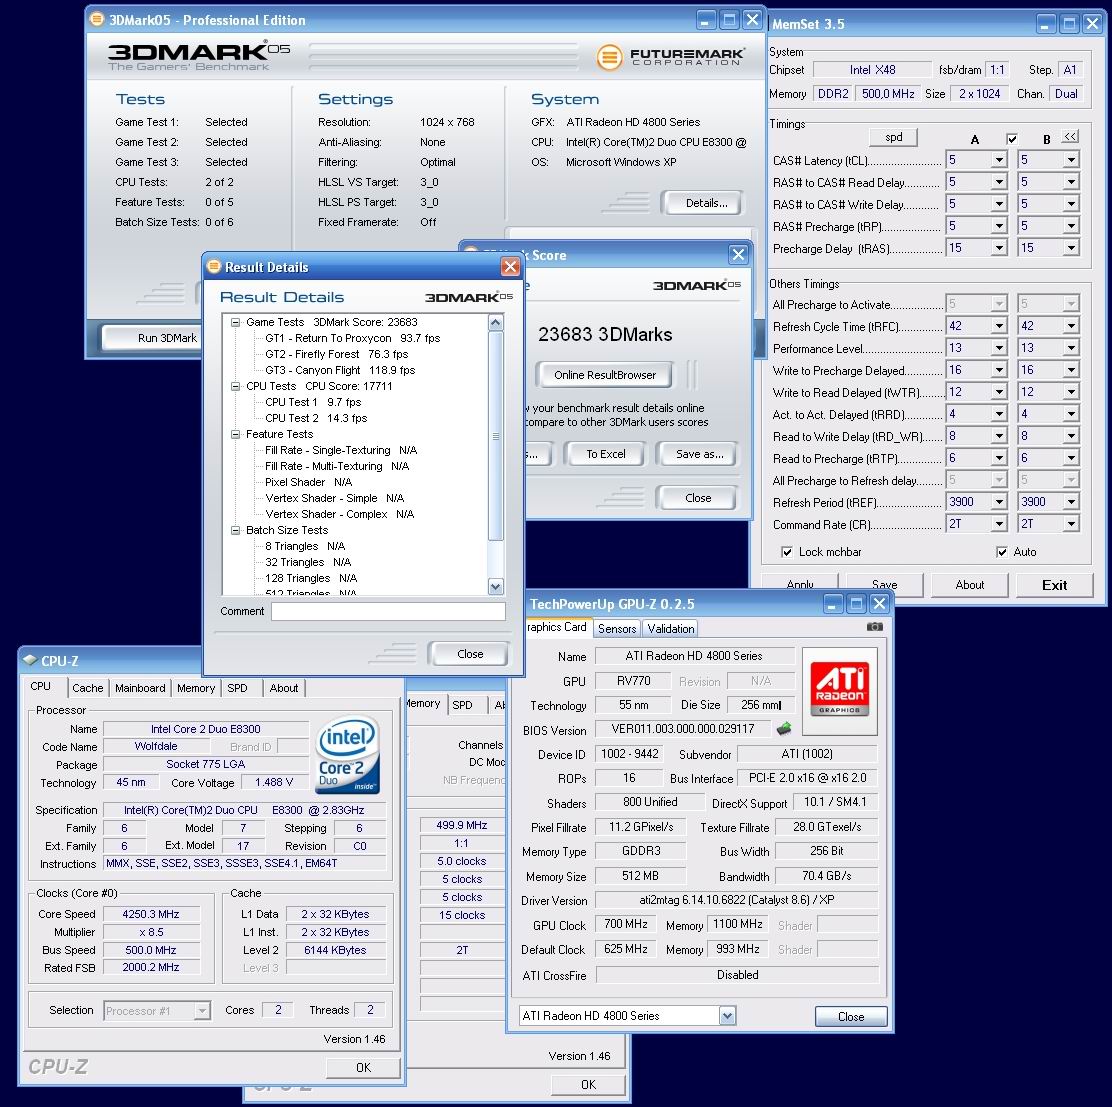Select Pixel Shader N/A row
The height and width of the screenshot is (1107, 1112).
[308, 482]
